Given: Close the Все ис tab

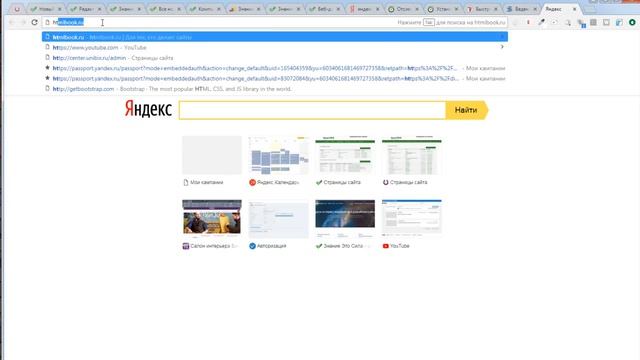Looking at the screenshot, I should point(179,9).
